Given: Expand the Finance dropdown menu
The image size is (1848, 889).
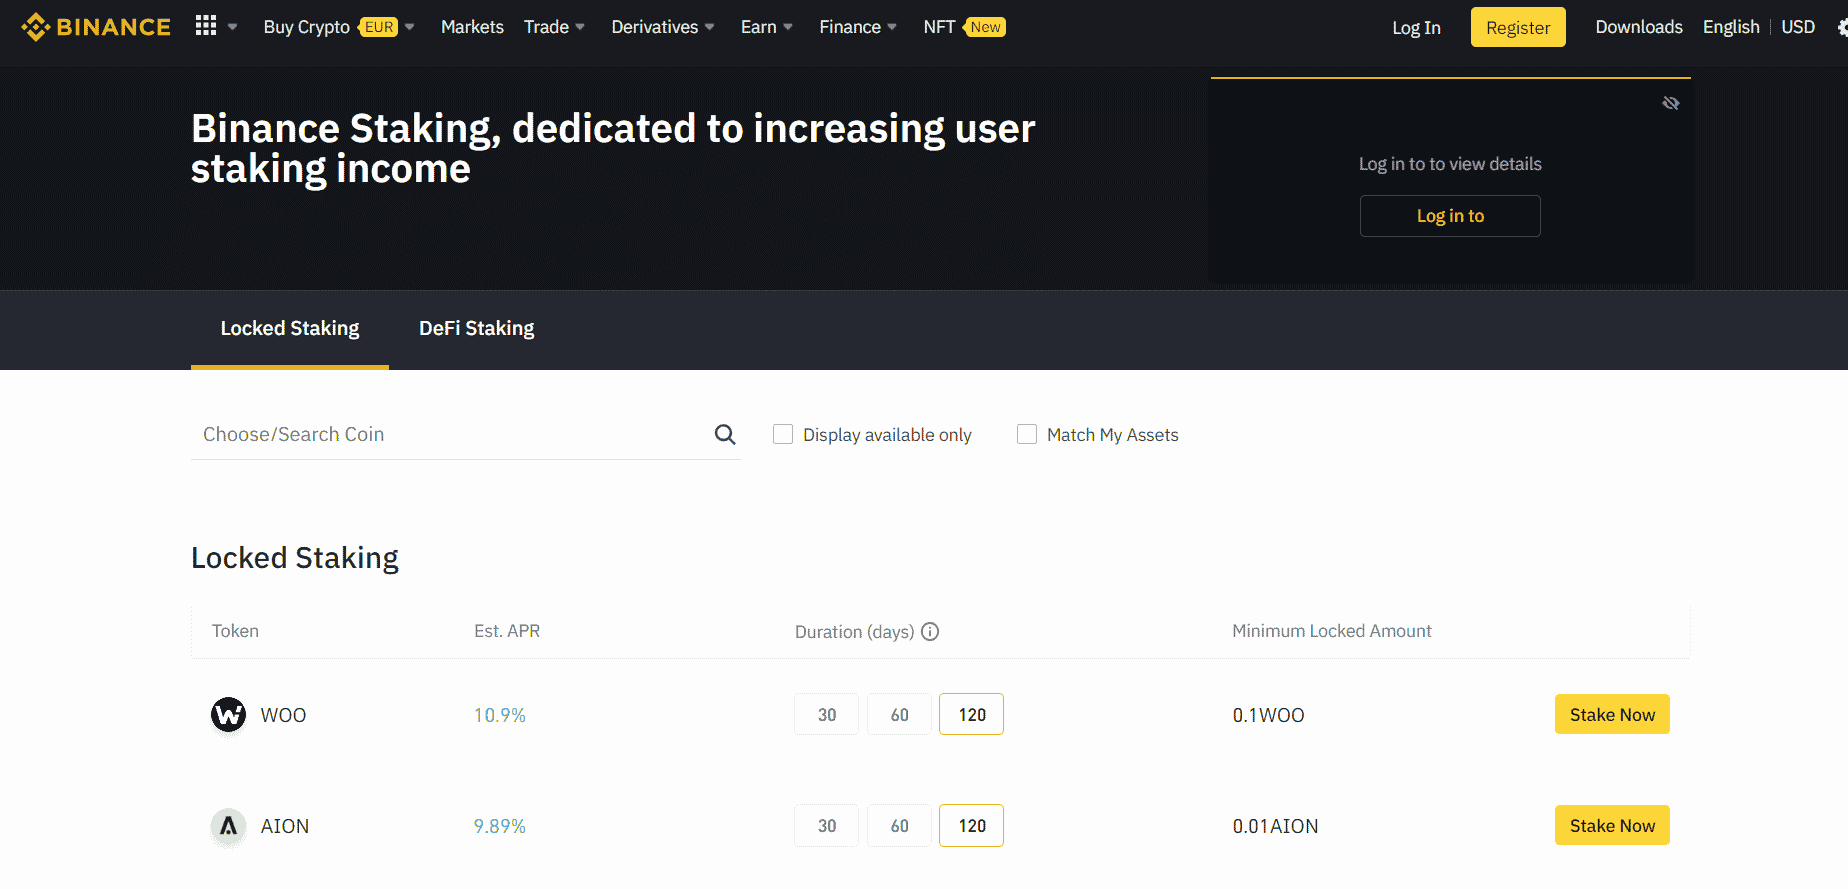Looking at the screenshot, I should [892, 27].
